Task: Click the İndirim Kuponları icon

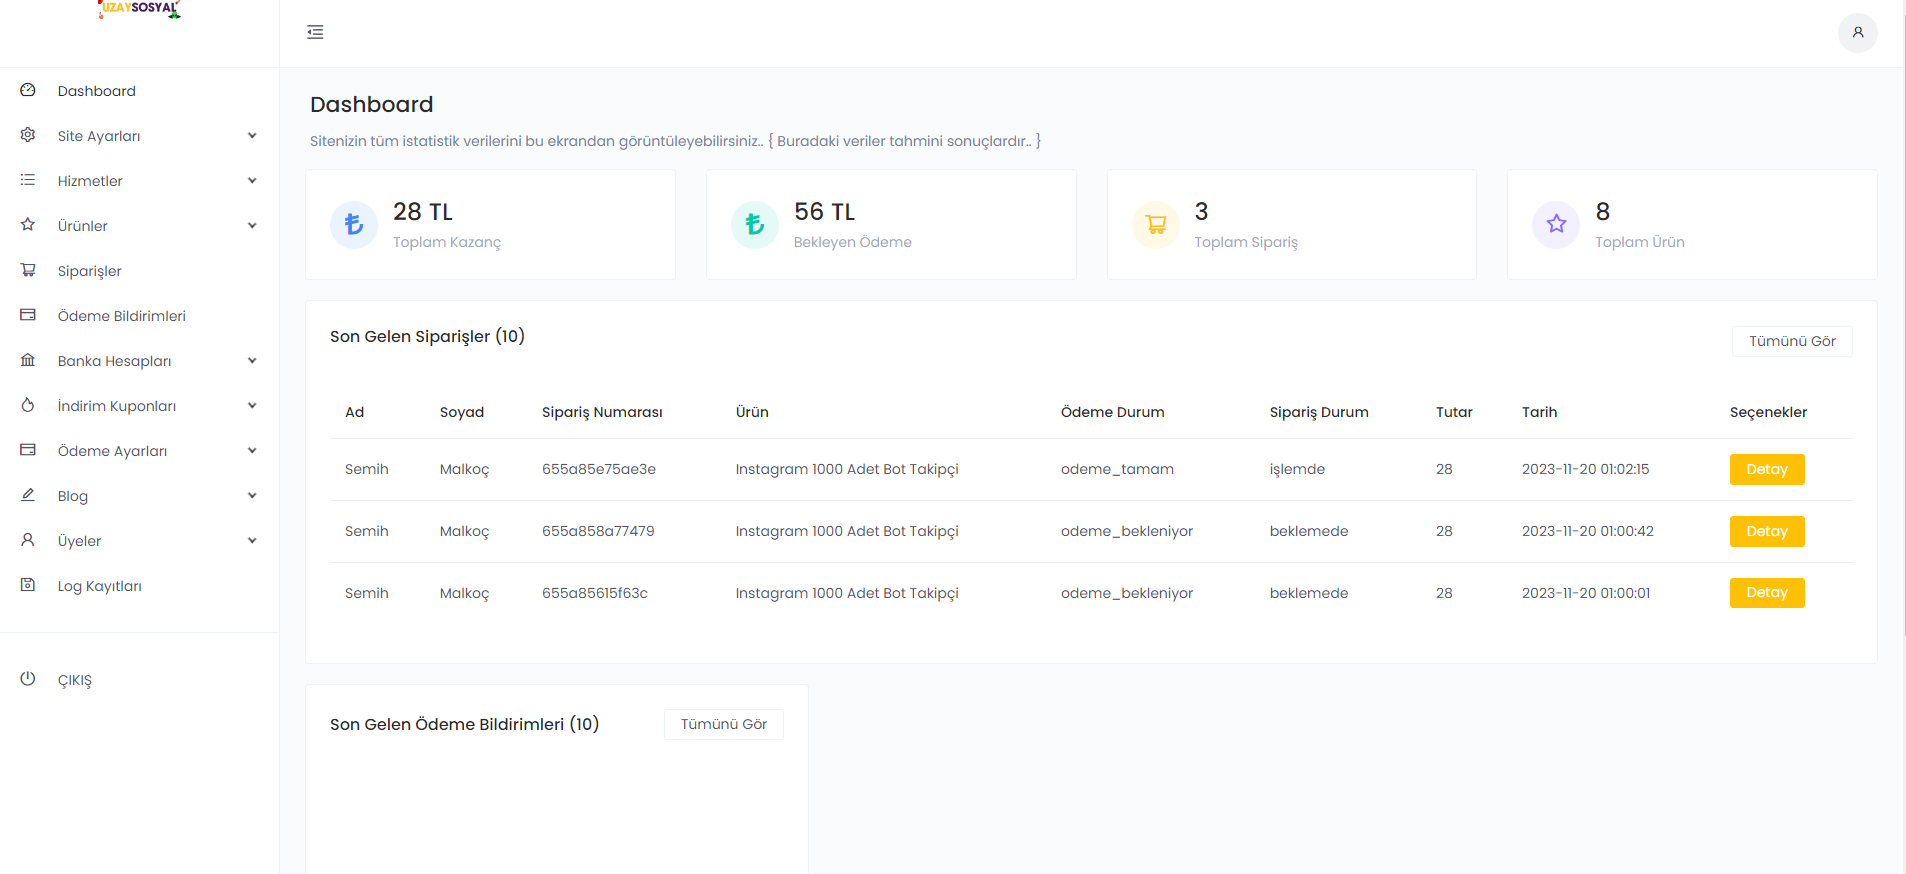Action: (x=28, y=405)
